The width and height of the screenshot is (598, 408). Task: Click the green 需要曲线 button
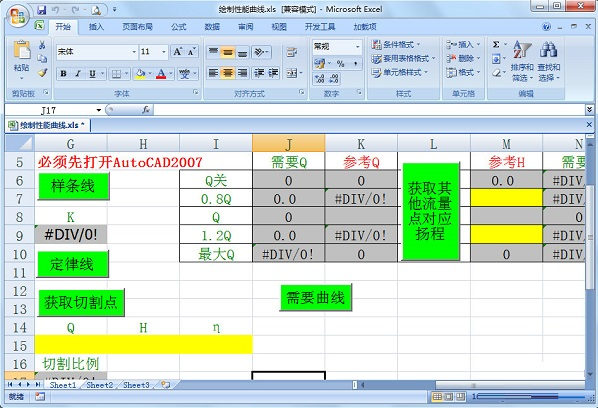tap(315, 297)
